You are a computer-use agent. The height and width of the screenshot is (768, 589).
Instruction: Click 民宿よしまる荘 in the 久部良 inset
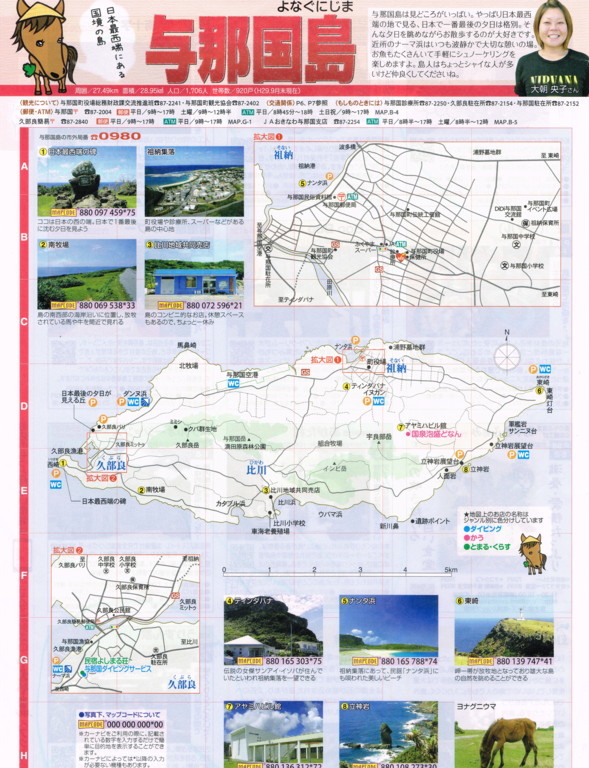click(x=106, y=661)
